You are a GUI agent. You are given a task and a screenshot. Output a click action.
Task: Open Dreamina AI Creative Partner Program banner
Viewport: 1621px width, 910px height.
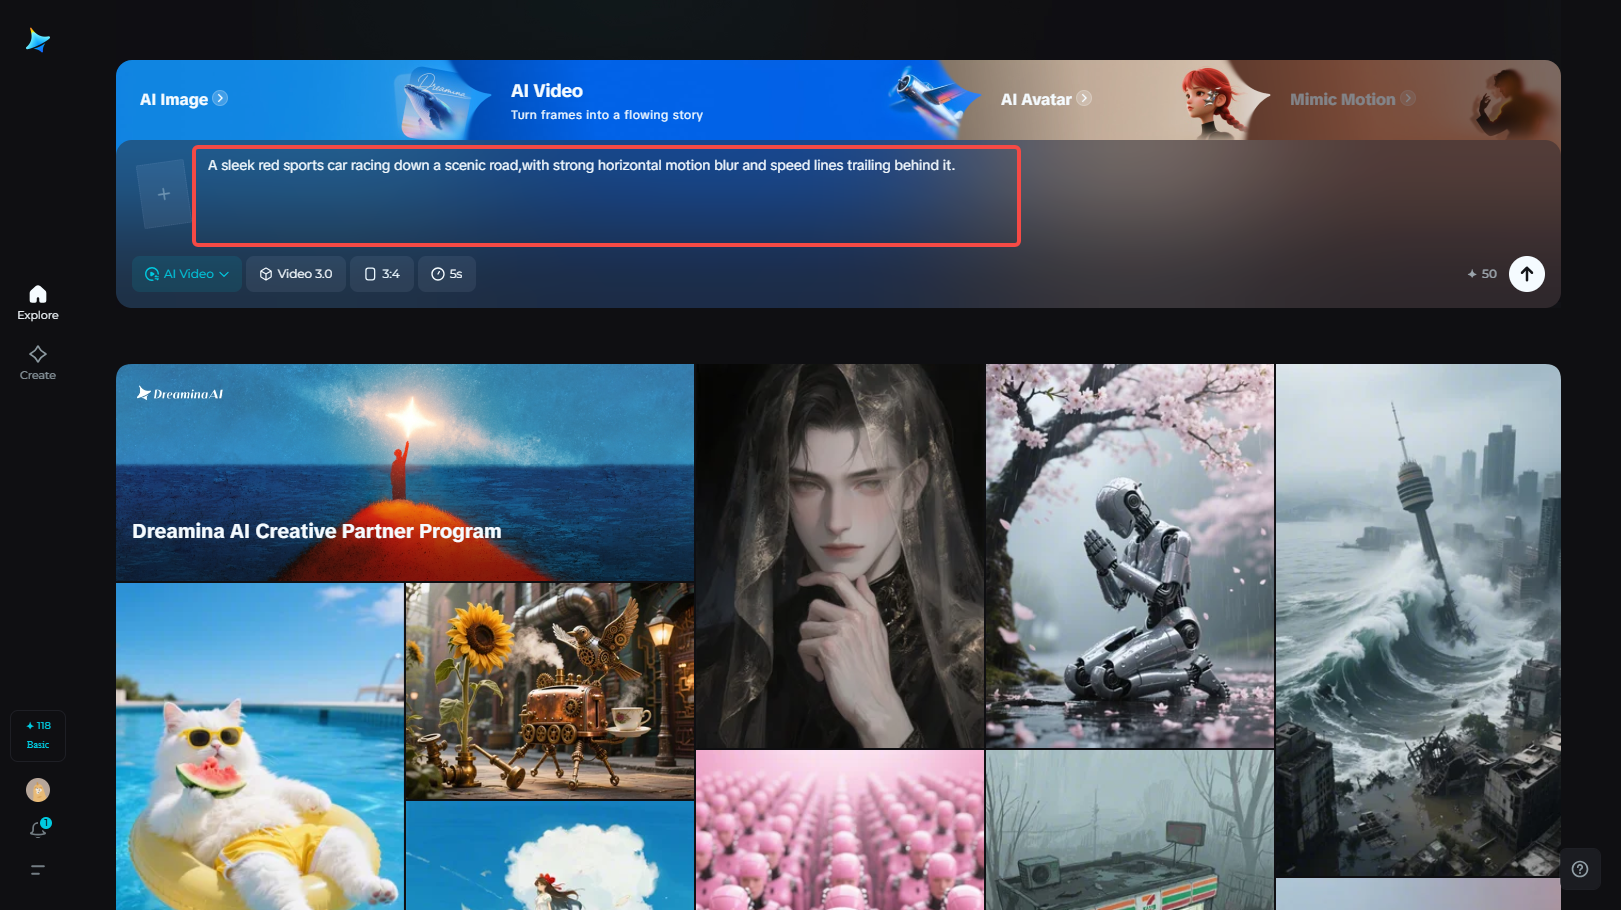pyautogui.click(x=405, y=472)
